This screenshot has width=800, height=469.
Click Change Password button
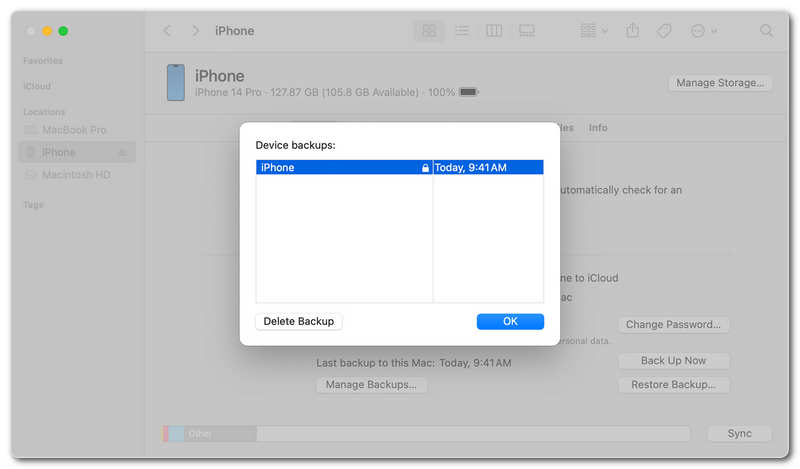pos(673,325)
